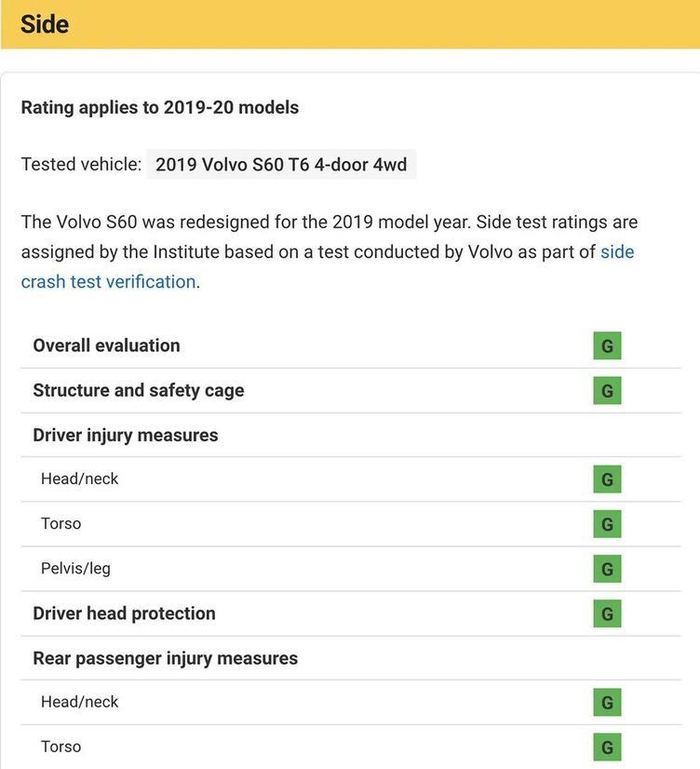
Task: Click Pelvis/leg G rating badge
Action: pyautogui.click(x=606, y=569)
